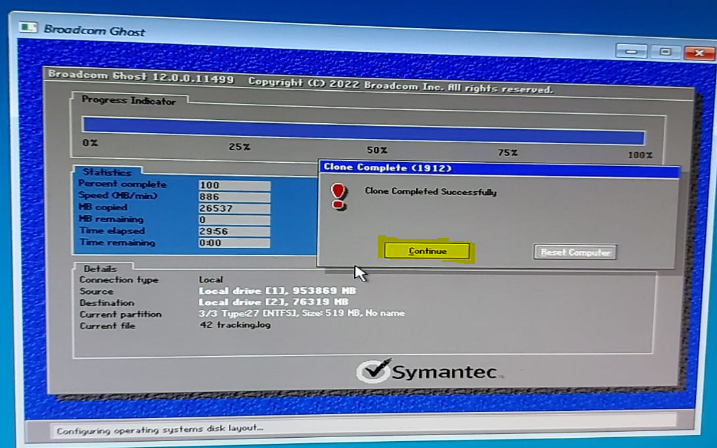The image size is (717, 448).
Task: Click the Current file '42 tracking.log' text
Action: [x=235, y=325]
